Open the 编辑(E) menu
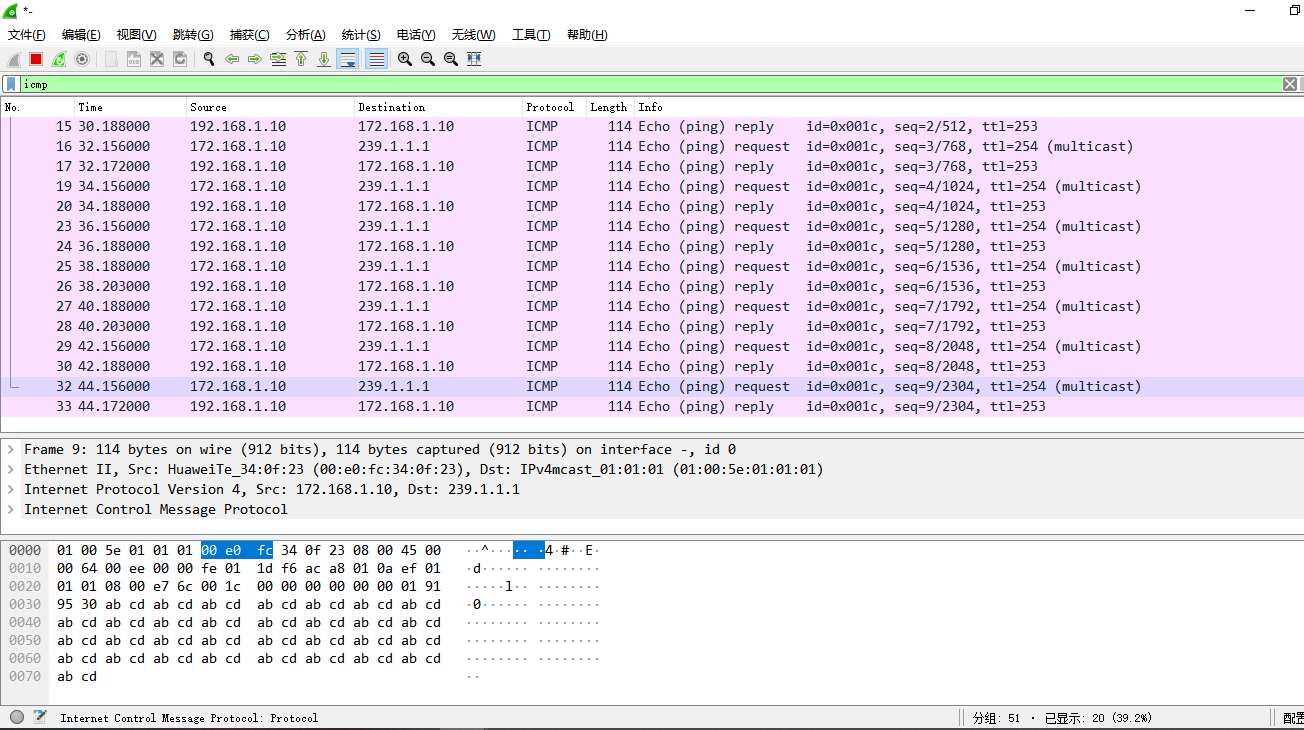1304x730 pixels. [x=81, y=34]
